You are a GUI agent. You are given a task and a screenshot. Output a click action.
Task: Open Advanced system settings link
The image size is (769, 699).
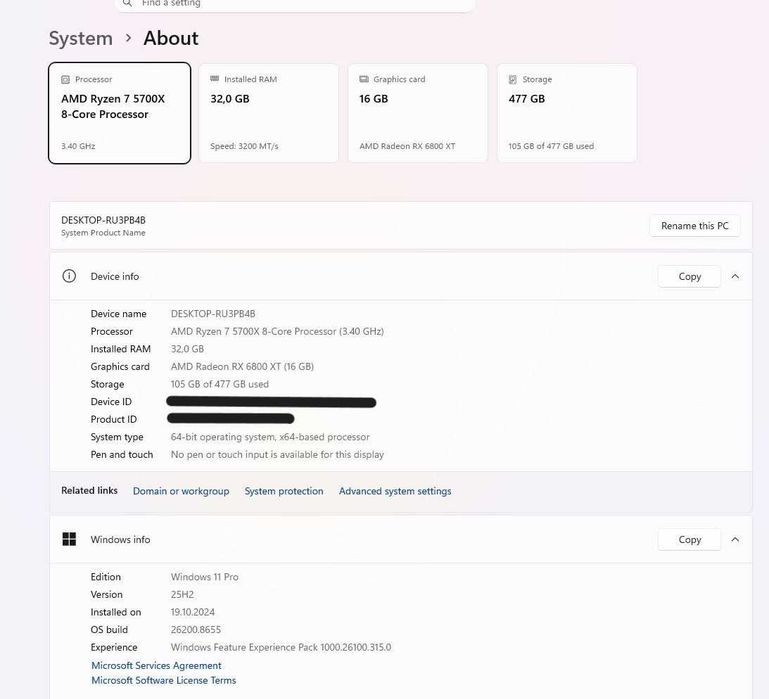(x=395, y=491)
